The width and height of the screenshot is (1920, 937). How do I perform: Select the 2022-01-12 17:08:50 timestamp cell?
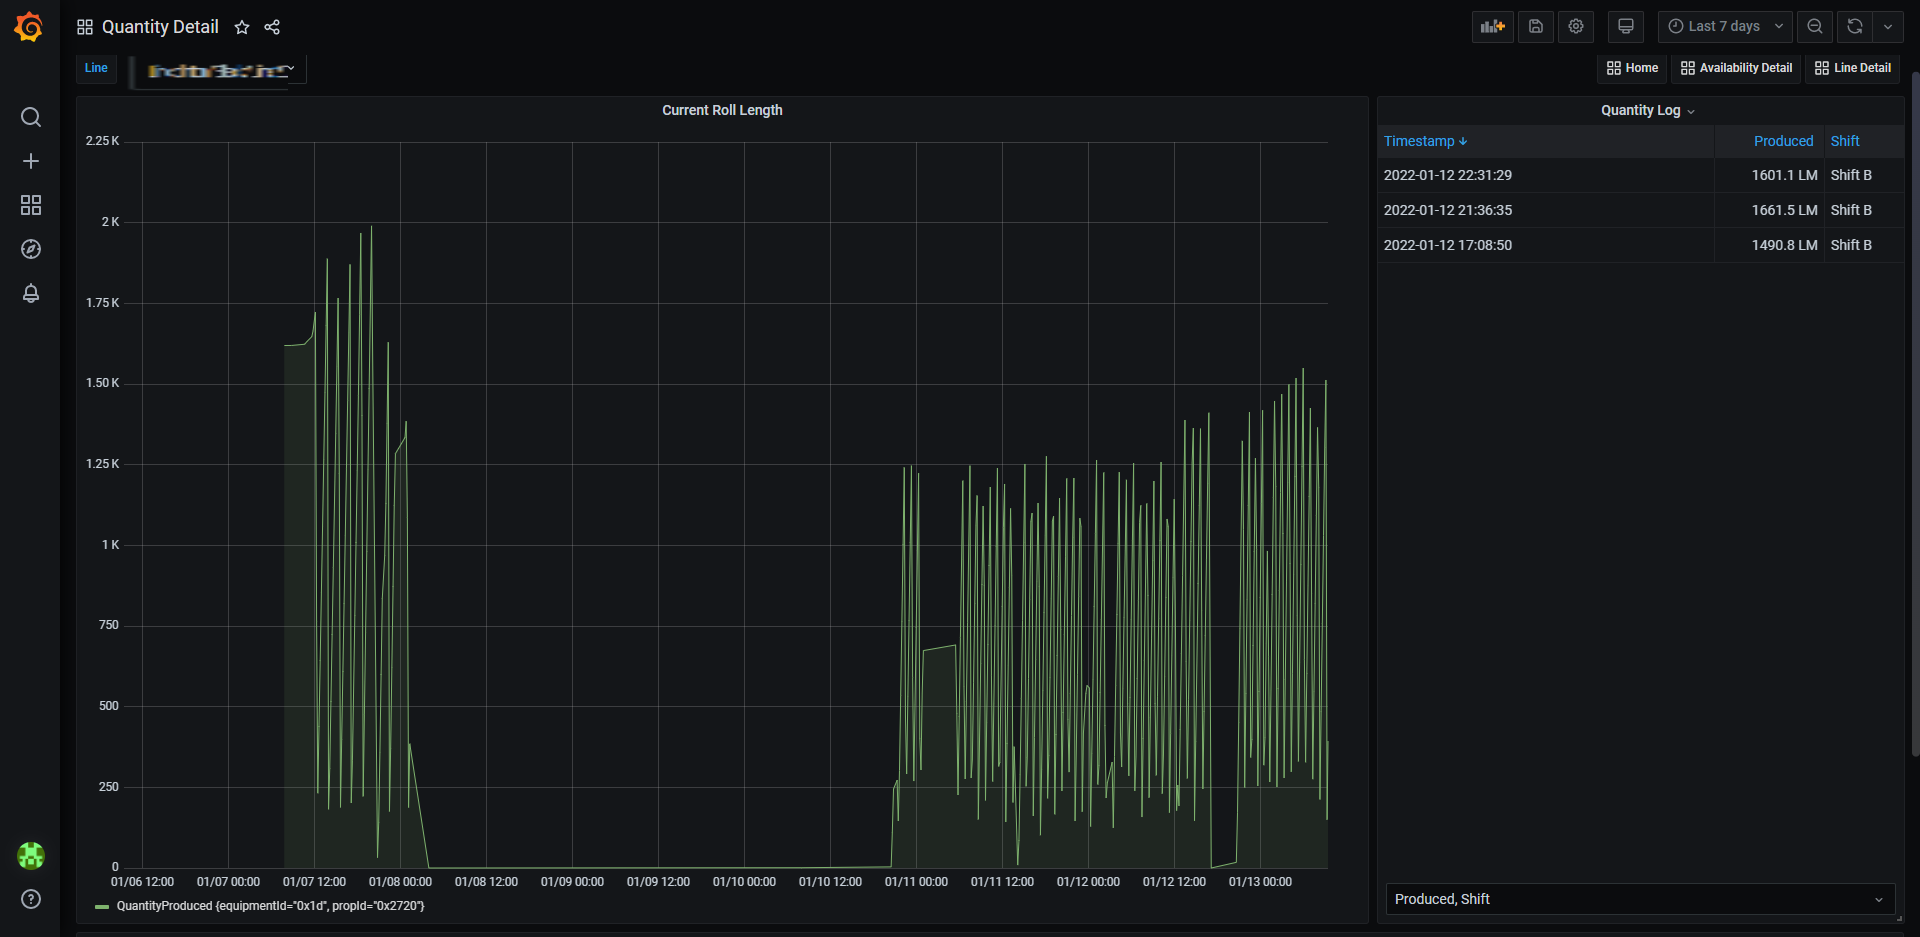pos(1546,245)
